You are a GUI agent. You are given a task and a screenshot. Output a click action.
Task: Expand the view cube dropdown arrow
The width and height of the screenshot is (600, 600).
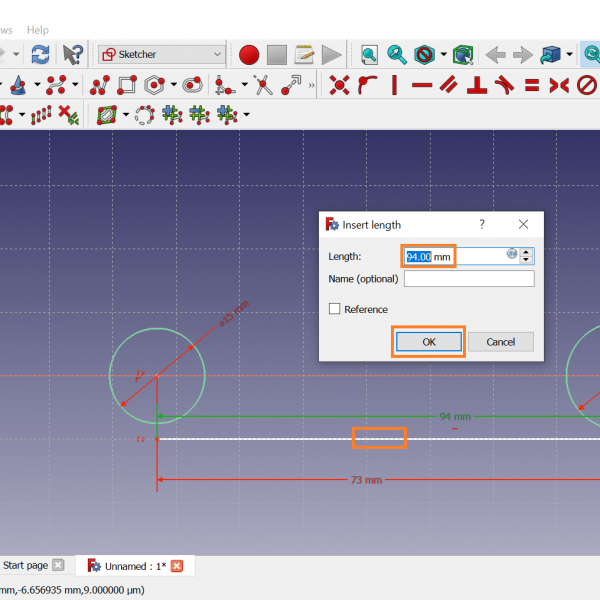pos(569,54)
